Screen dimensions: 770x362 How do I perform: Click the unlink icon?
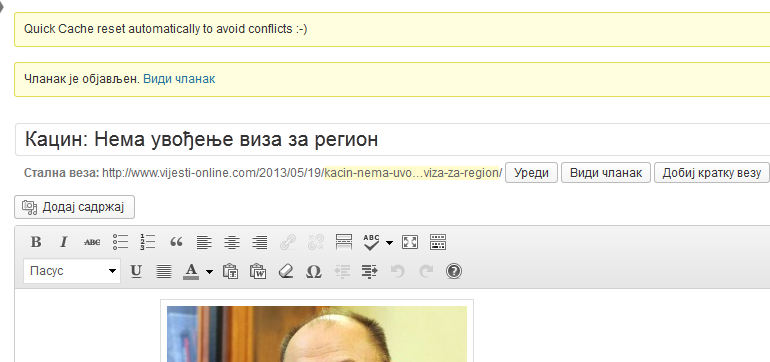point(316,242)
